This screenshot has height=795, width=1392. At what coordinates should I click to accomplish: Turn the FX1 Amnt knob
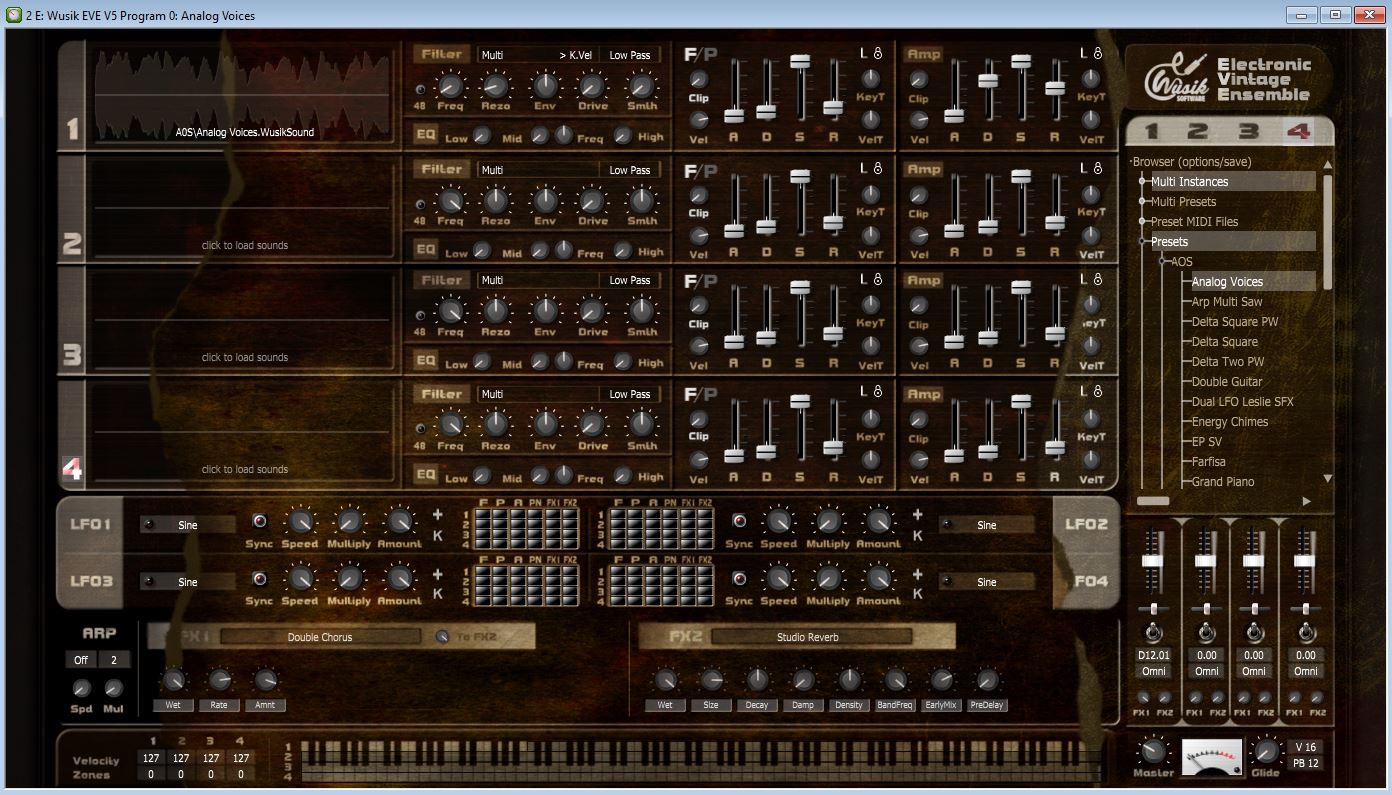[x=265, y=681]
